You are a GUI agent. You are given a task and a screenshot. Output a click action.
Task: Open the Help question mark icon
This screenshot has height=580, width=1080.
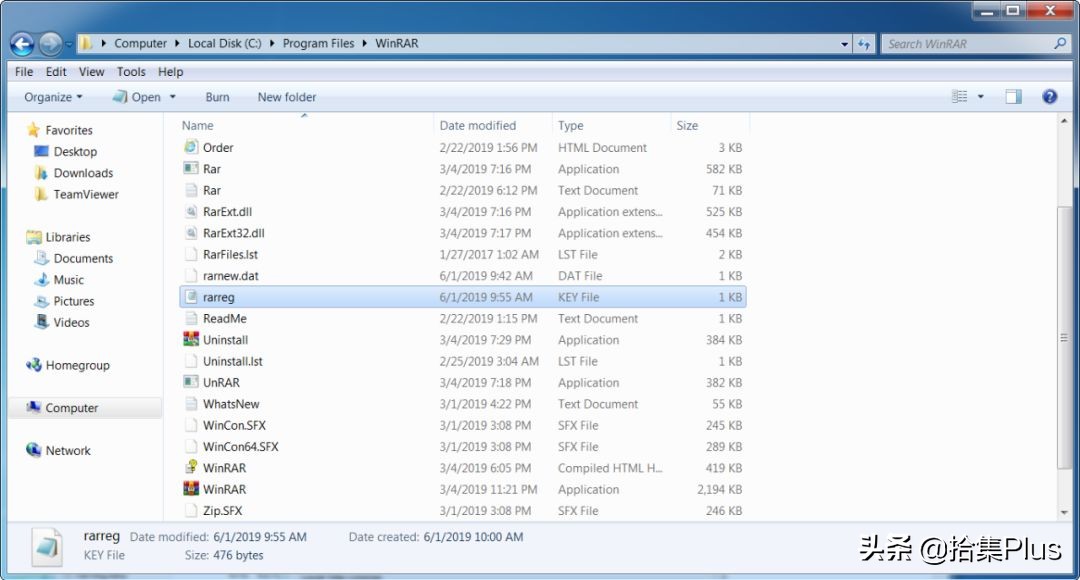(x=1049, y=97)
